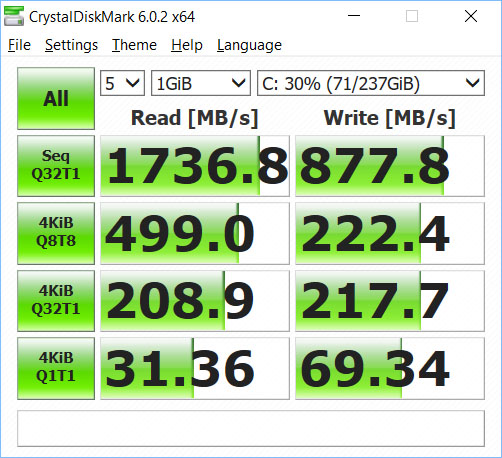Click the CrystalDiskMark app icon in title bar

(x=14, y=16)
